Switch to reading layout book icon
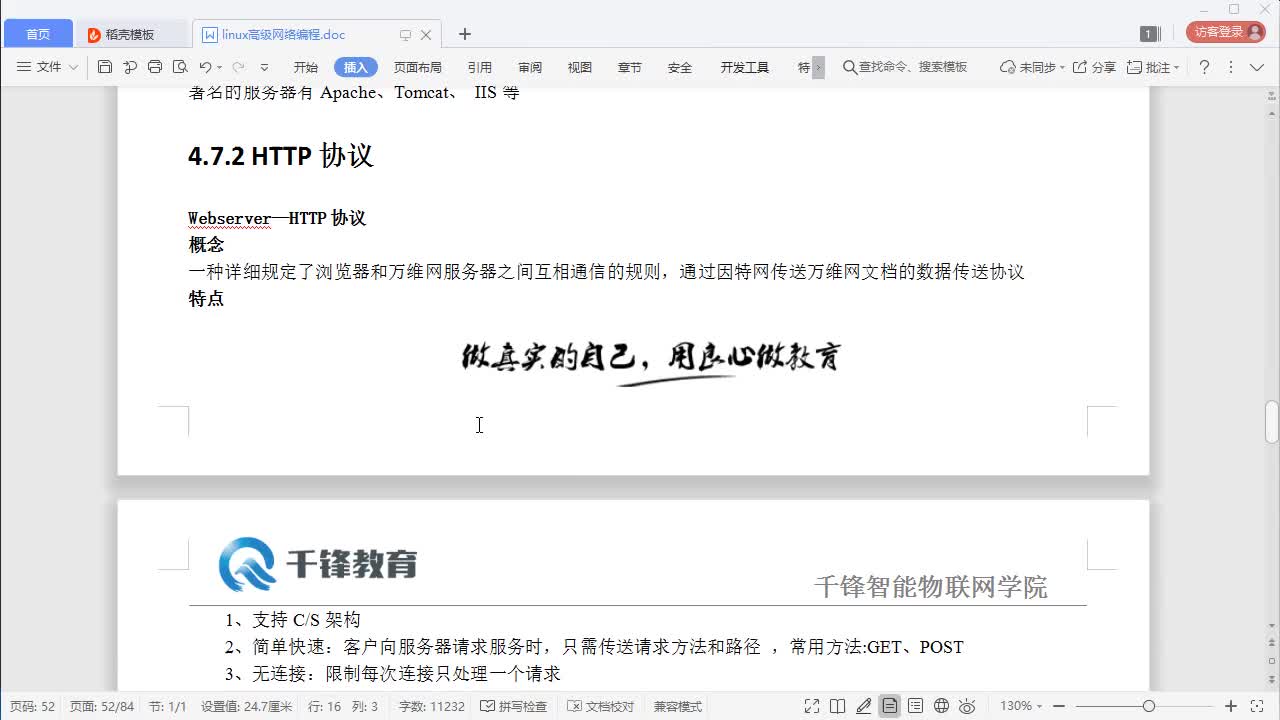 pyautogui.click(x=838, y=706)
